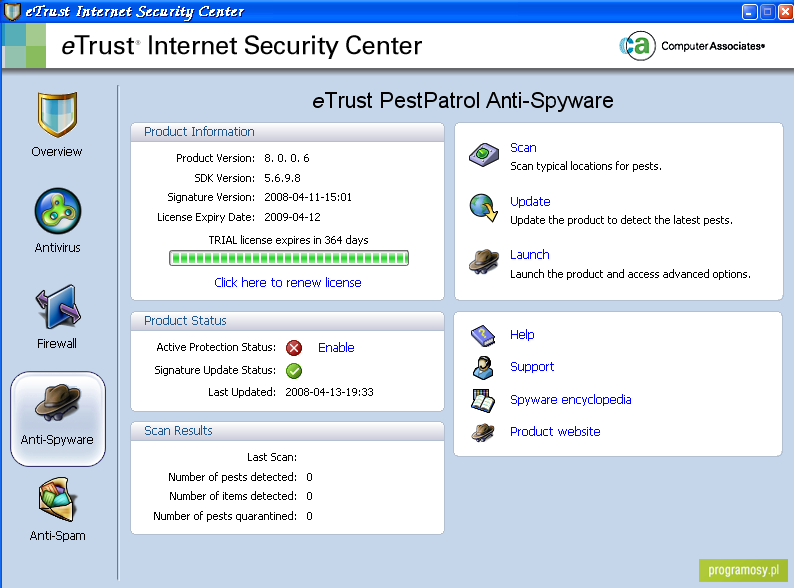Click the Launch hat icon

click(484, 262)
